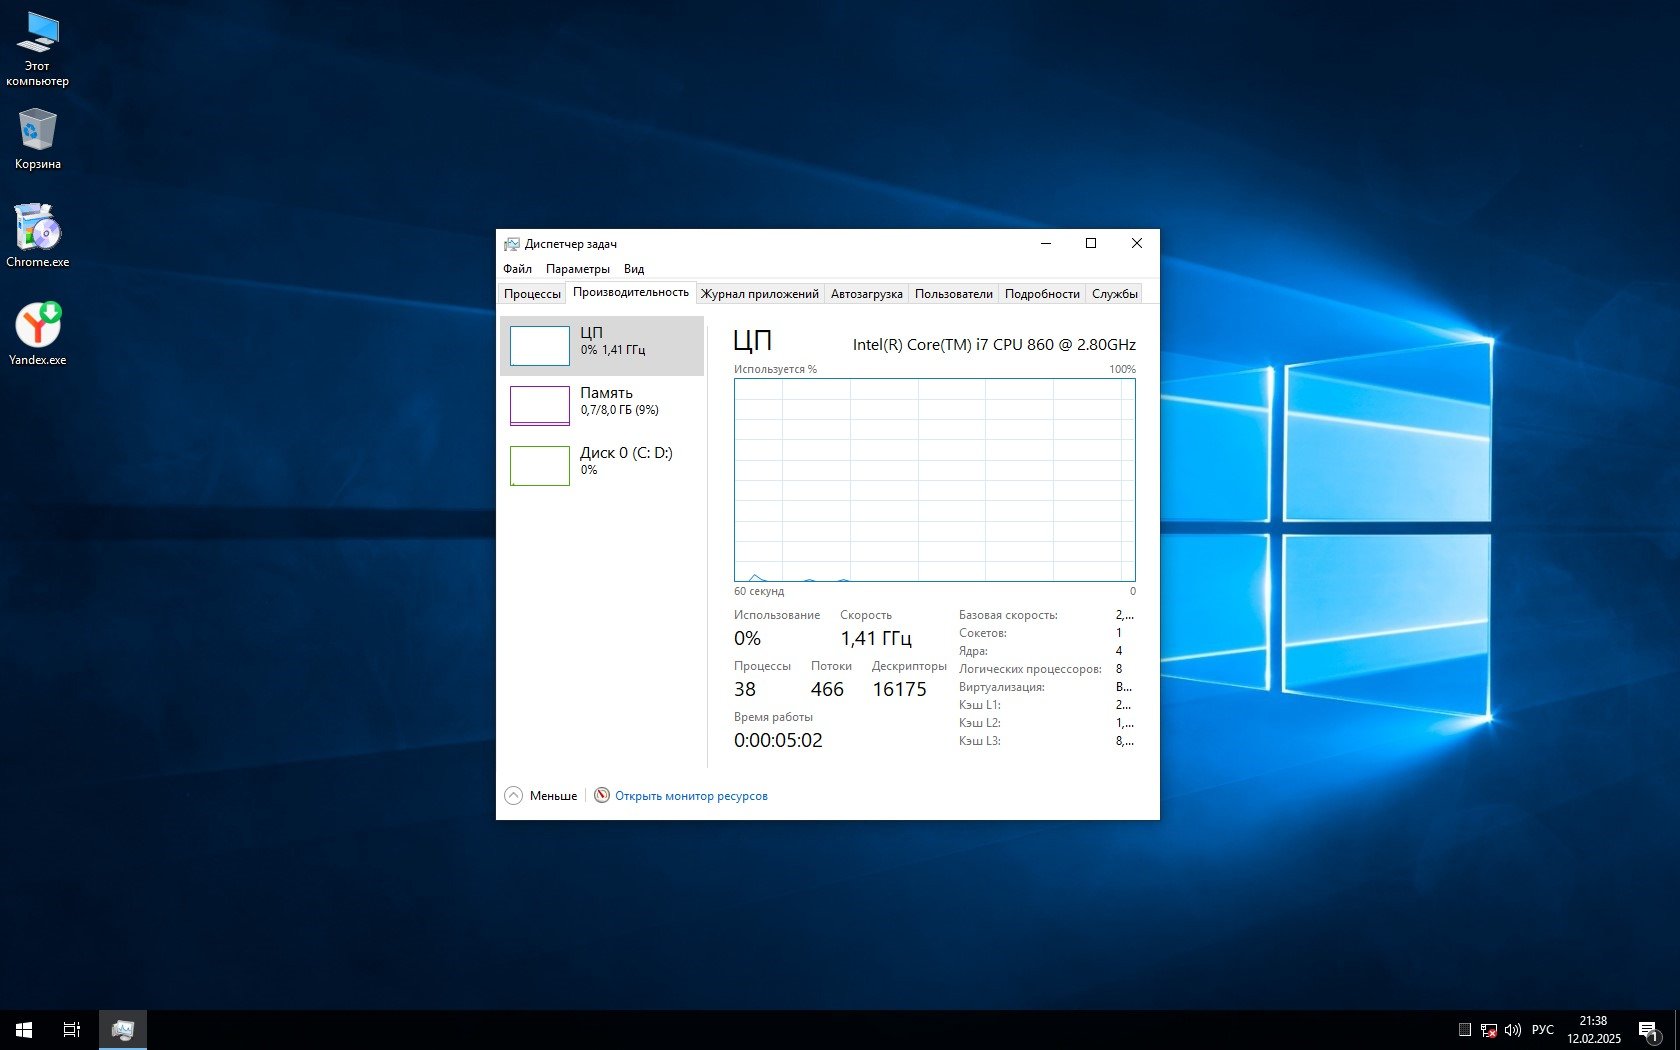Switch to the Процессы tab
Screen dimensions: 1680x1050
(532, 294)
